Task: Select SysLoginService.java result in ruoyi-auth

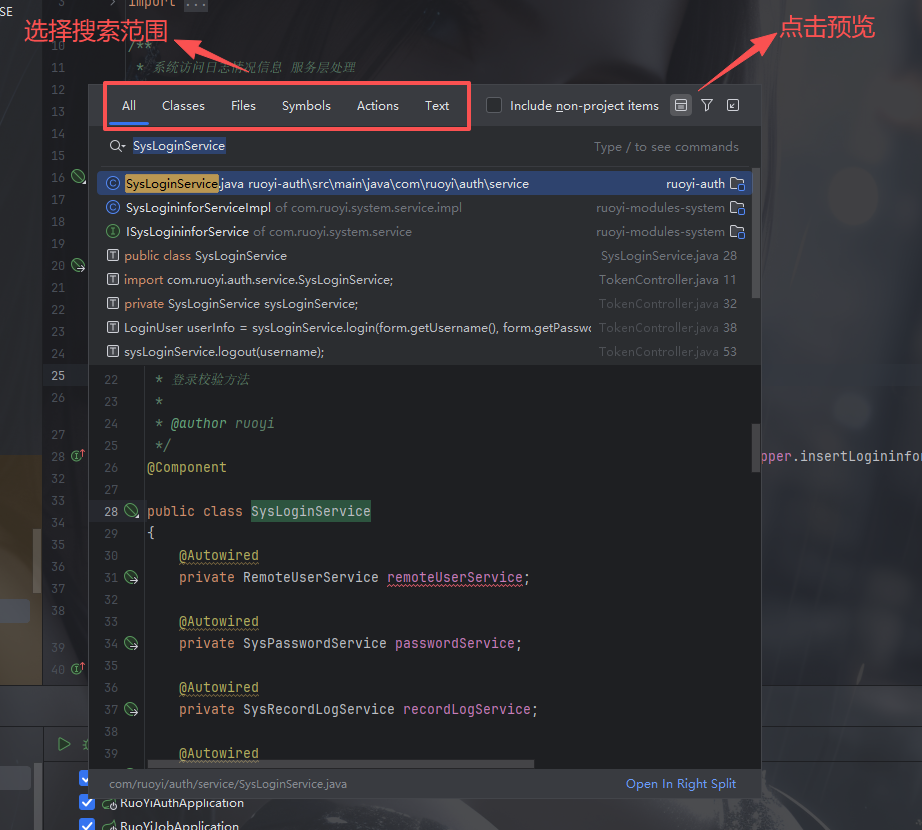Action: point(424,183)
